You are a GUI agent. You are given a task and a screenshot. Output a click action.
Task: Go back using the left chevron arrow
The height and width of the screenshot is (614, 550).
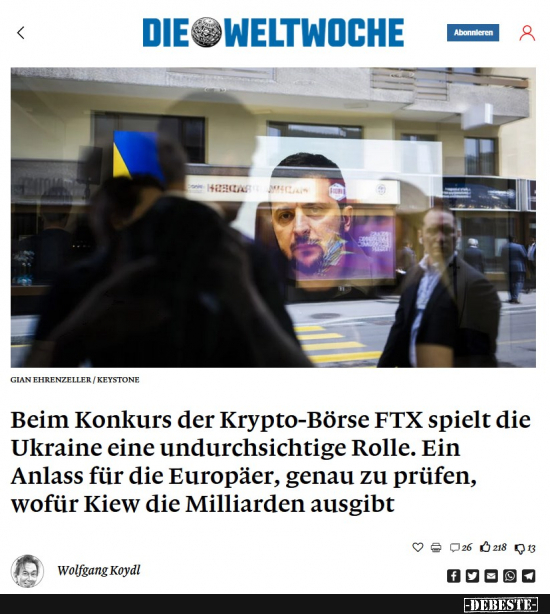click(x=21, y=33)
